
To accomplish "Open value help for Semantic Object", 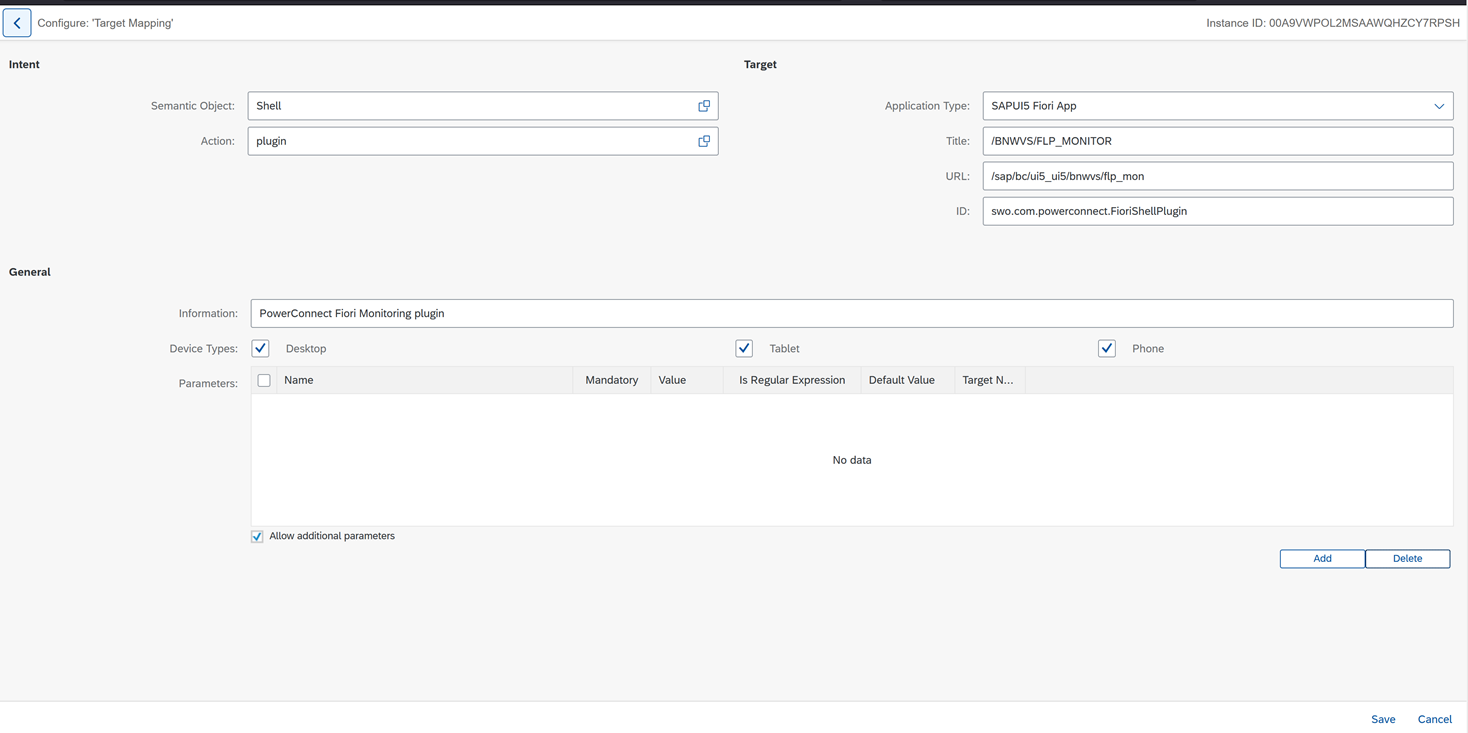I will pyautogui.click(x=704, y=106).
